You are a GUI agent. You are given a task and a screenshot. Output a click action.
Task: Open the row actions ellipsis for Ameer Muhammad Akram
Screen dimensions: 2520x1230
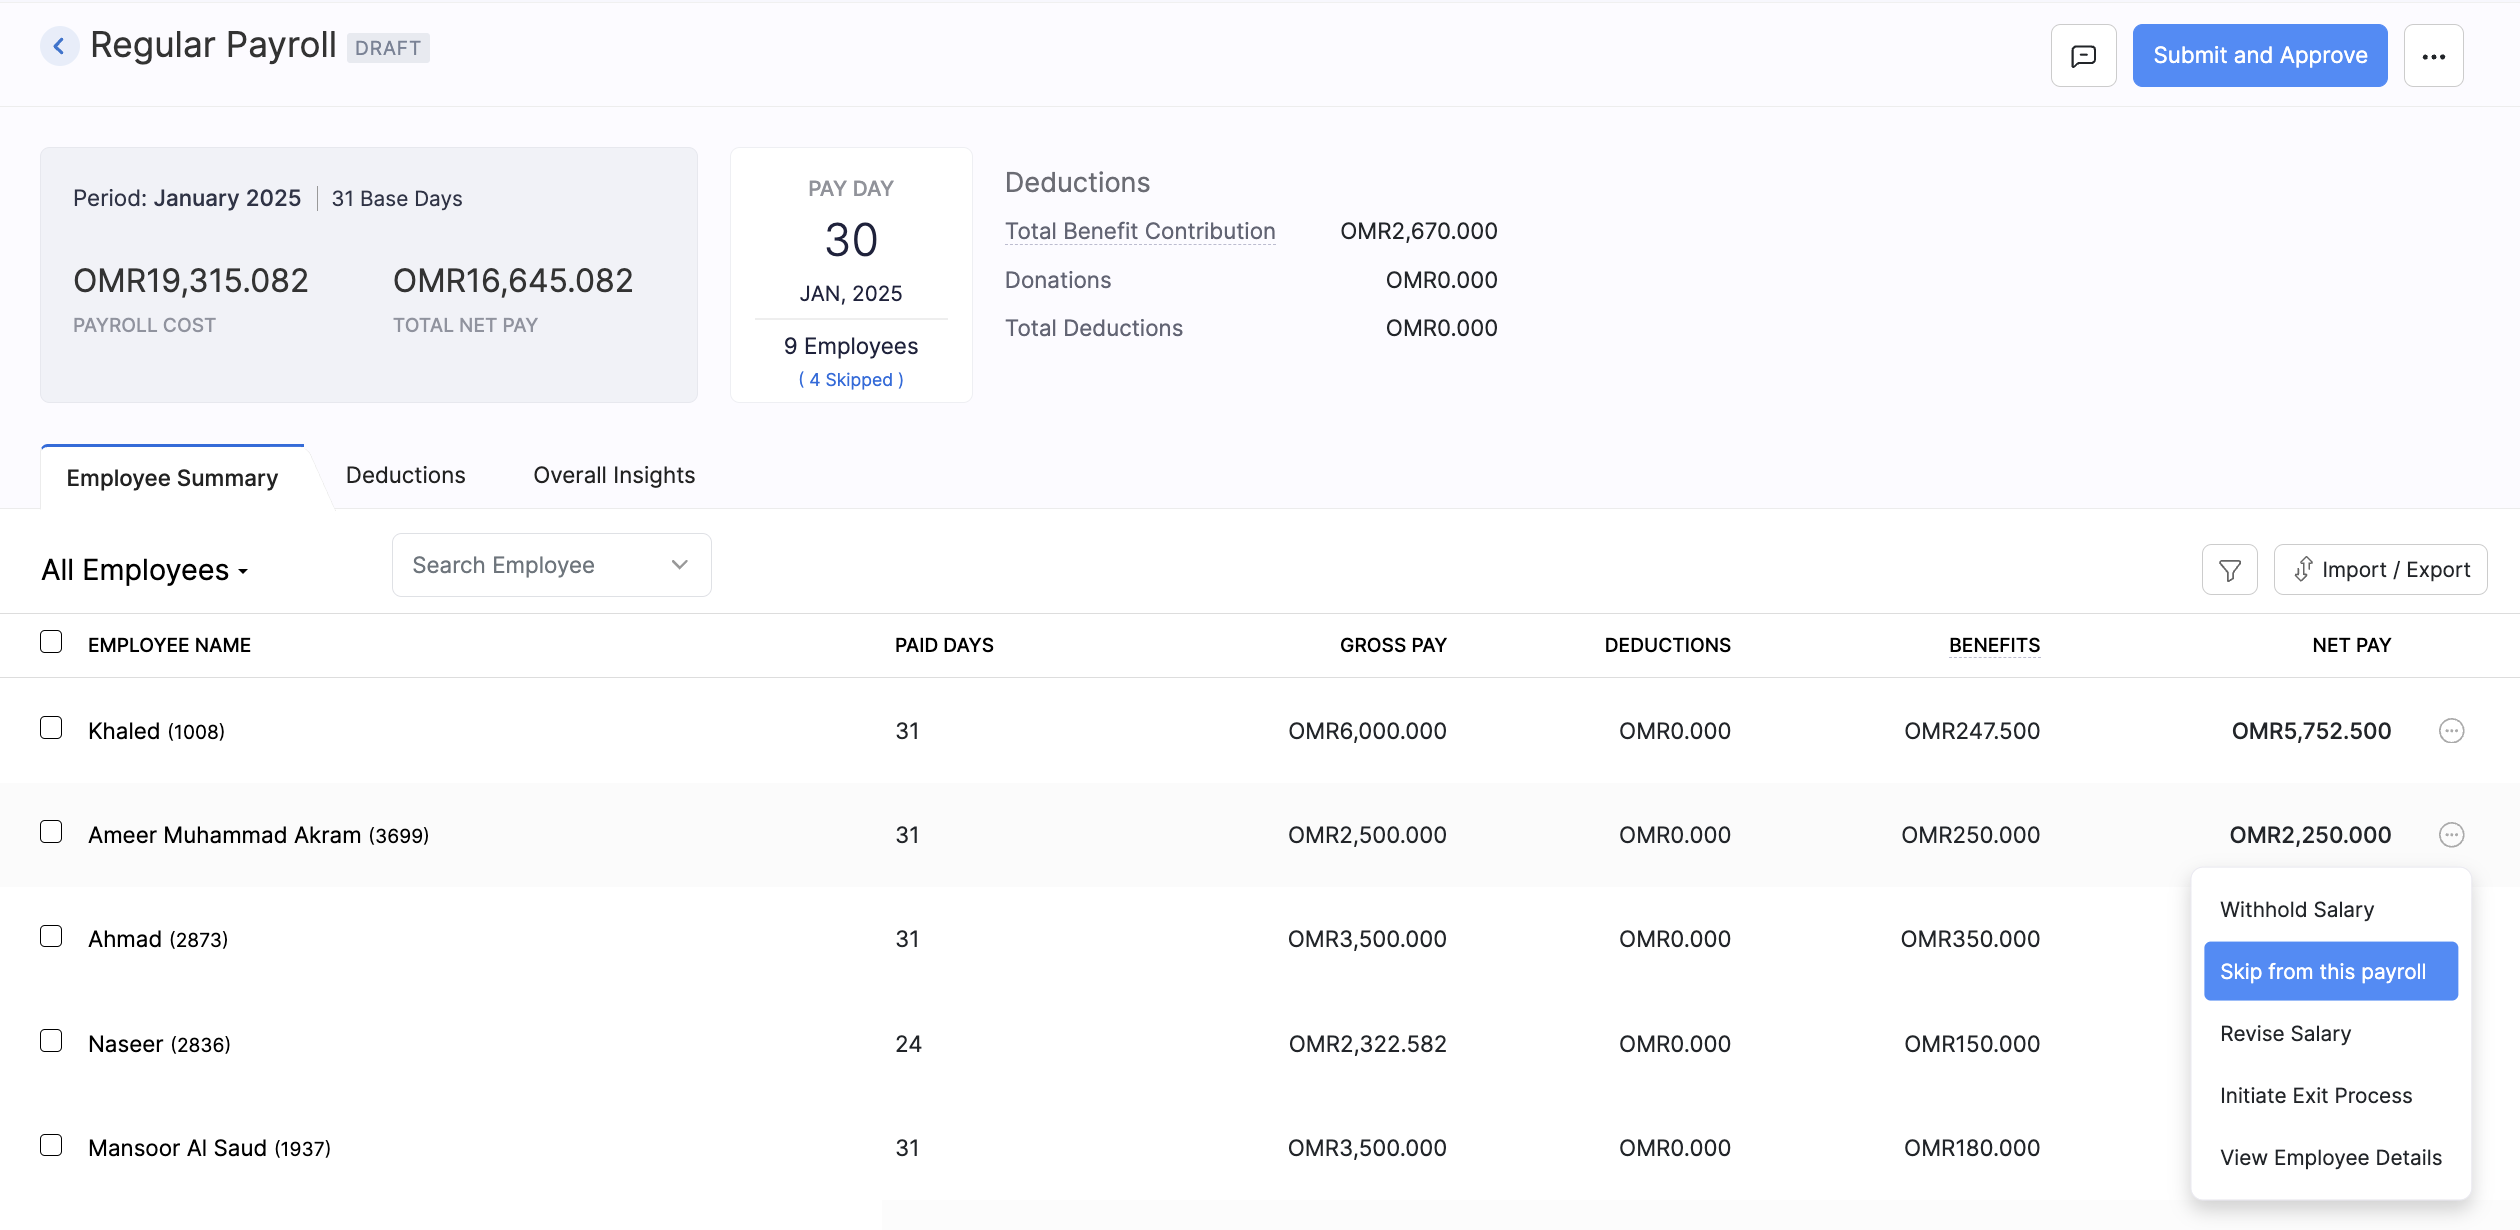click(2451, 834)
